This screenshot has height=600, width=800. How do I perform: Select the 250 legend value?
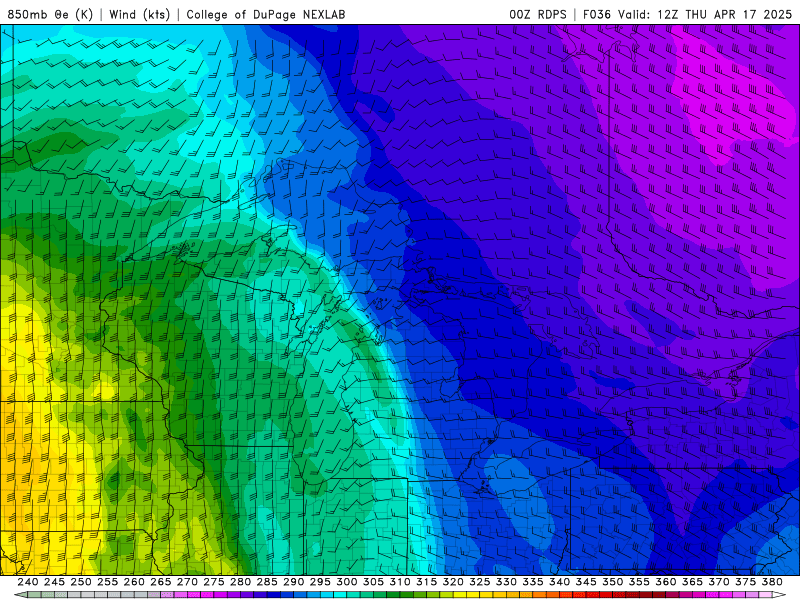click(81, 582)
